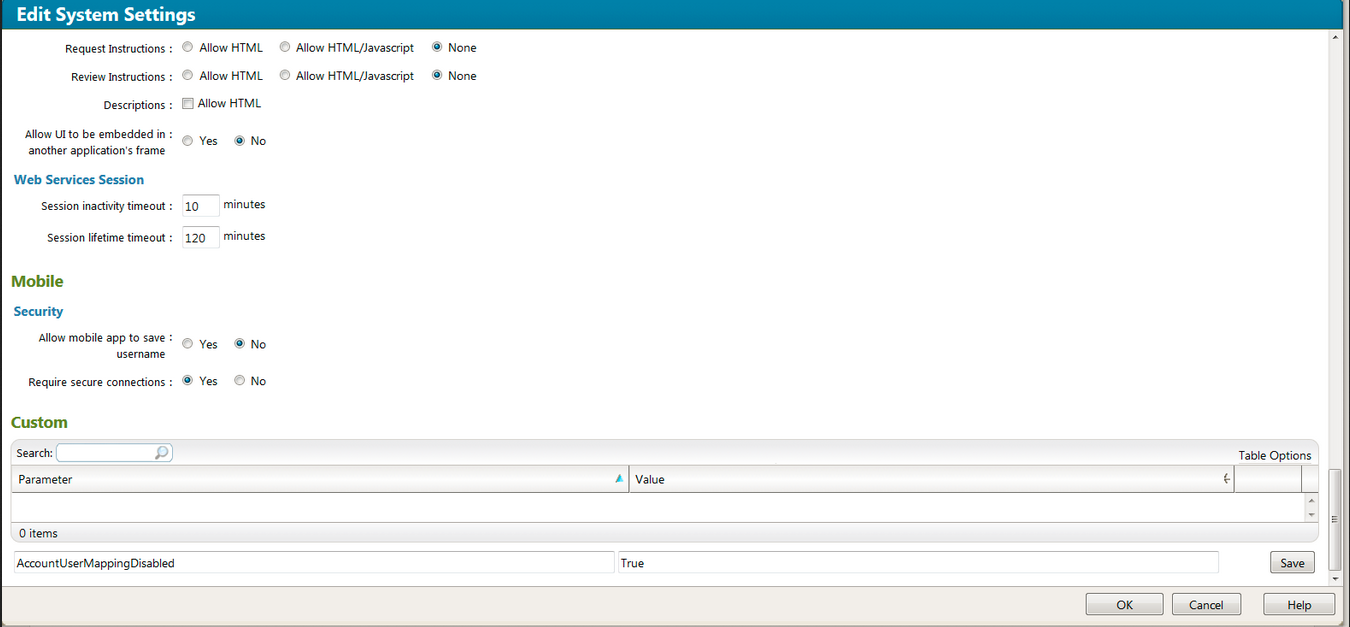Click the Cancel button
Screen dimensions: 1350x627
[1206, 605]
